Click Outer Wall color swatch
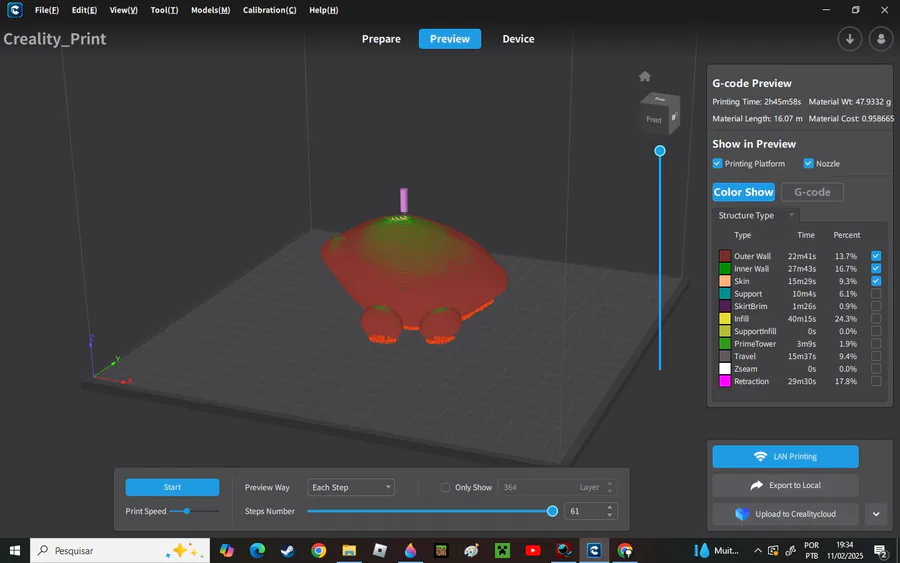 [x=725, y=256]
